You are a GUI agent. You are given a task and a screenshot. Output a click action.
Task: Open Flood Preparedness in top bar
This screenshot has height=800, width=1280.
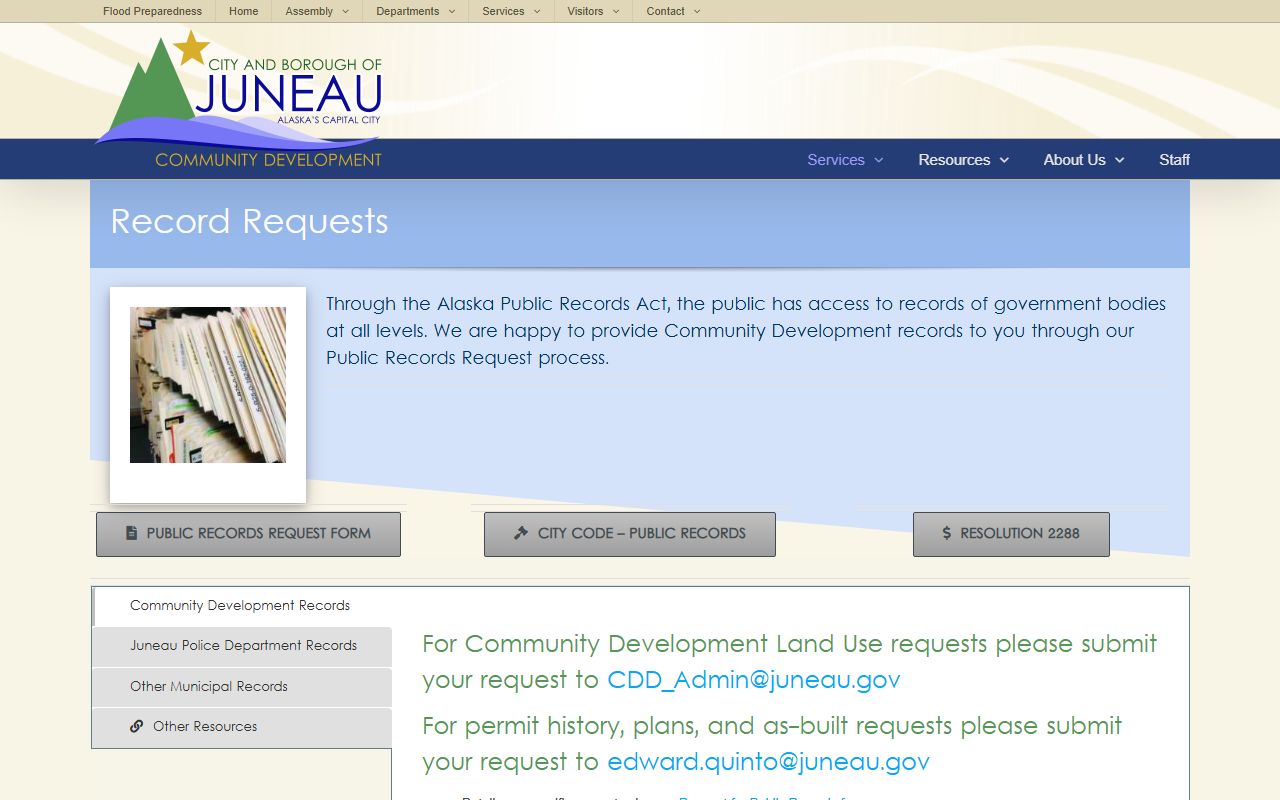(152, 12)
